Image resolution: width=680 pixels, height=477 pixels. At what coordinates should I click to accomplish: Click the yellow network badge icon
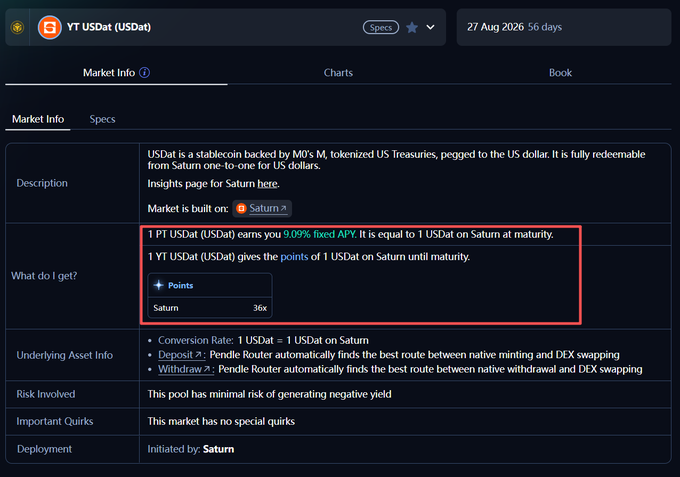(x=17, y=27)
